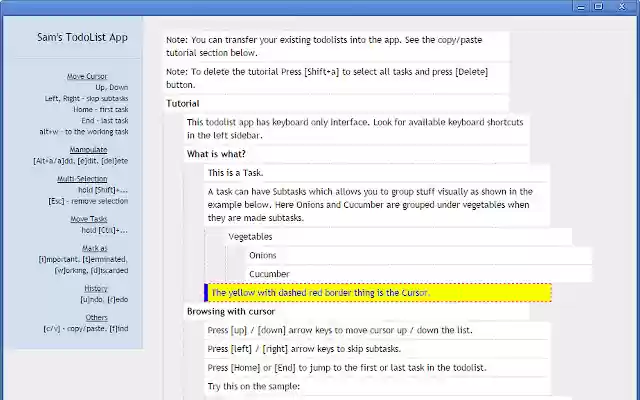Minimize the TodoList window
This screenshot has width=640, height=400.
tap(580, 7)
